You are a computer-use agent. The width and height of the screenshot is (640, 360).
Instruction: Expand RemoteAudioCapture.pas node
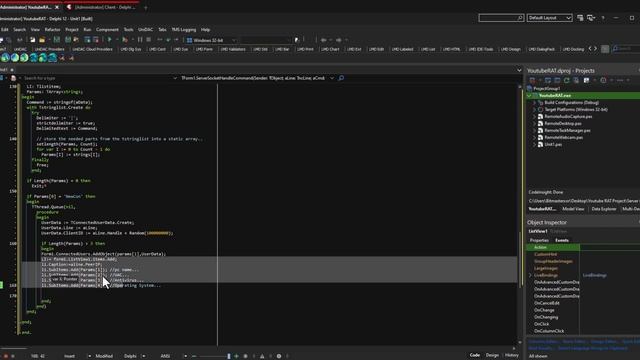pos(534,116)
